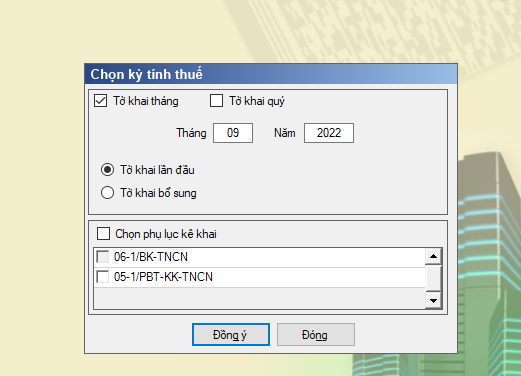Select the Tờ khai lần đầu radio button
The width and height of the screenshot is (521, 376).
pyautogui.click(x=107, y=170)
